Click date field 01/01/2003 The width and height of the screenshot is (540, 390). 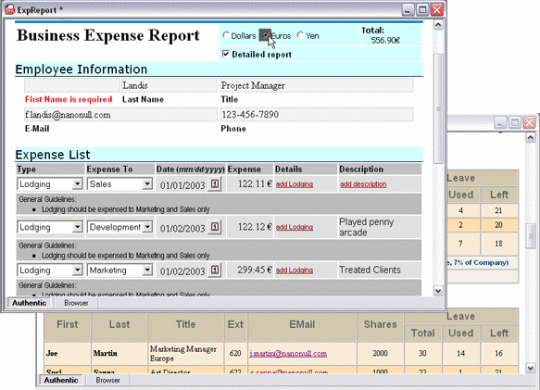(x=183, y=185)
